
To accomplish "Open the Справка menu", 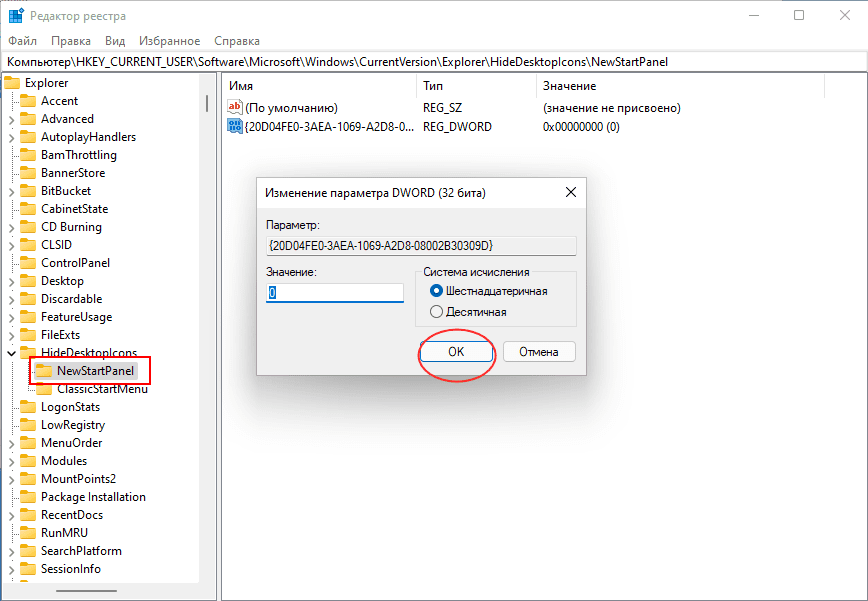I will click(237, 41).
